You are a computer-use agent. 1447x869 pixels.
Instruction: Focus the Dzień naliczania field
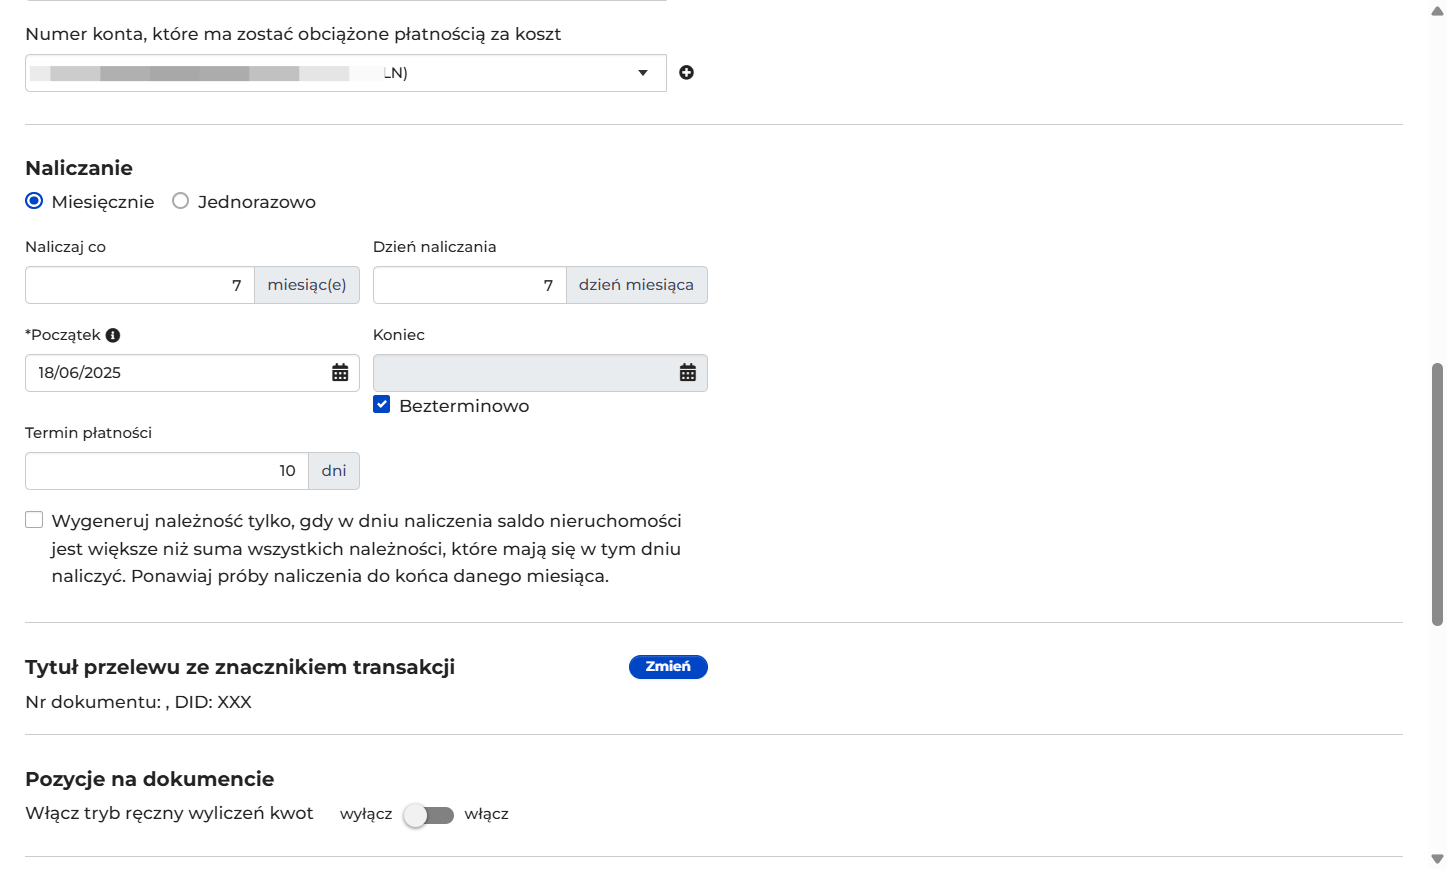click(x=470, y=285)
